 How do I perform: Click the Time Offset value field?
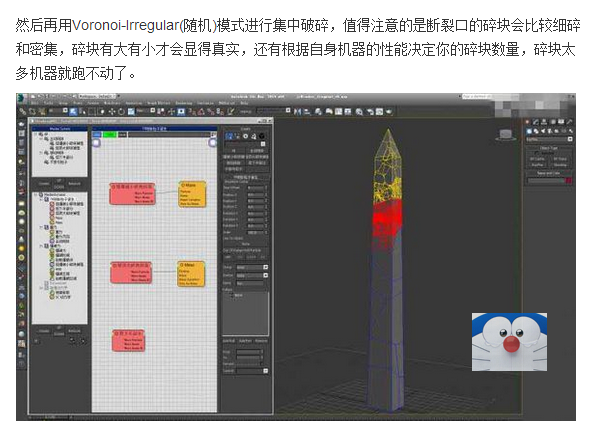coord(255,188)
